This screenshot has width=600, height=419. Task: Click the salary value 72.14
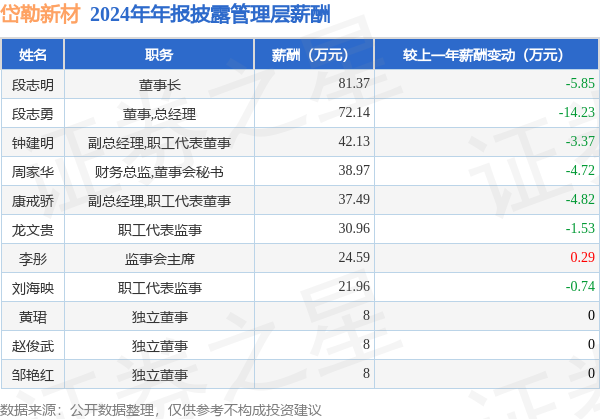point(354,112)
